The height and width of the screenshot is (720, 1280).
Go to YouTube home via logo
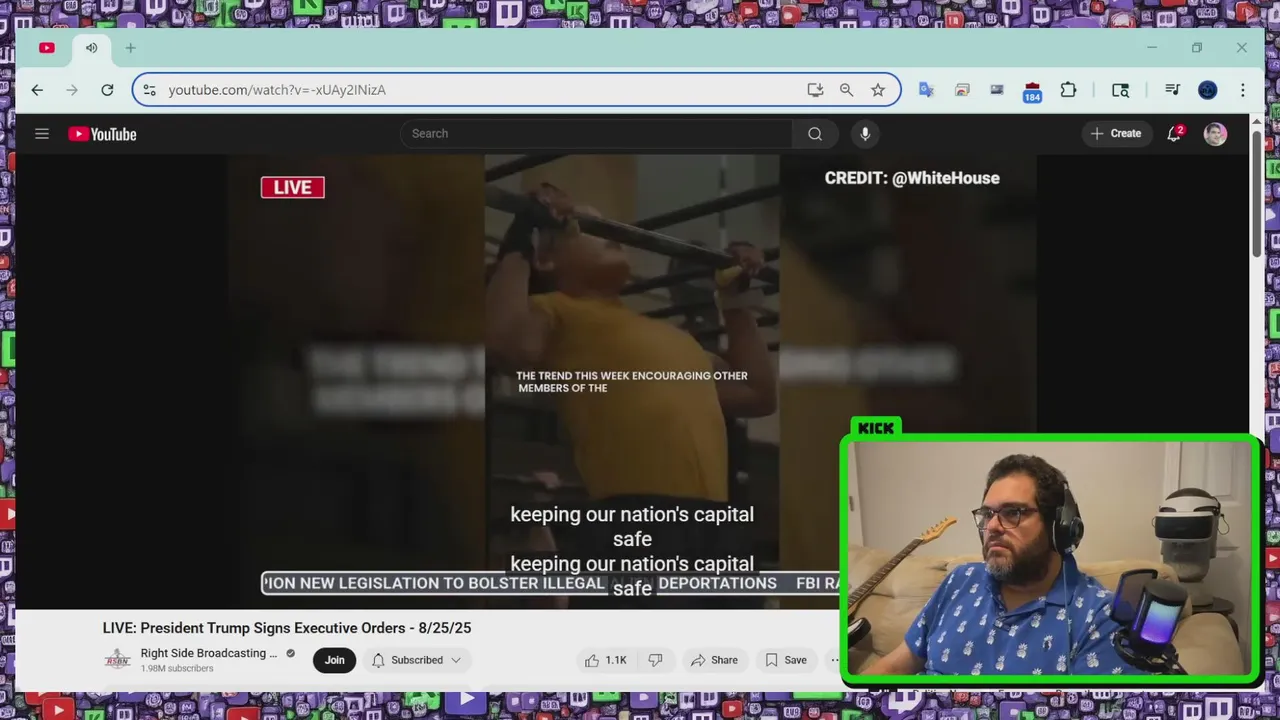[102, 134]
